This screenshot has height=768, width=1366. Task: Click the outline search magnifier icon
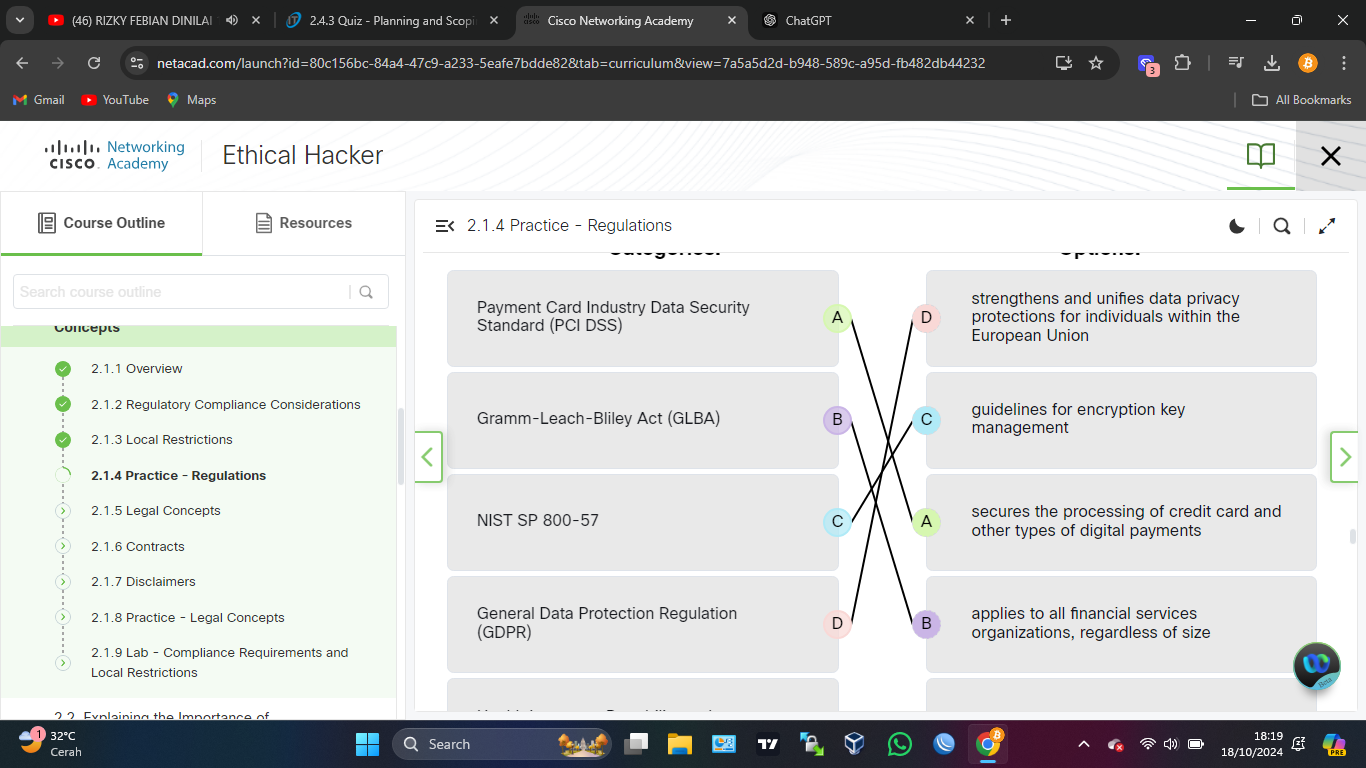coord(366,292)
